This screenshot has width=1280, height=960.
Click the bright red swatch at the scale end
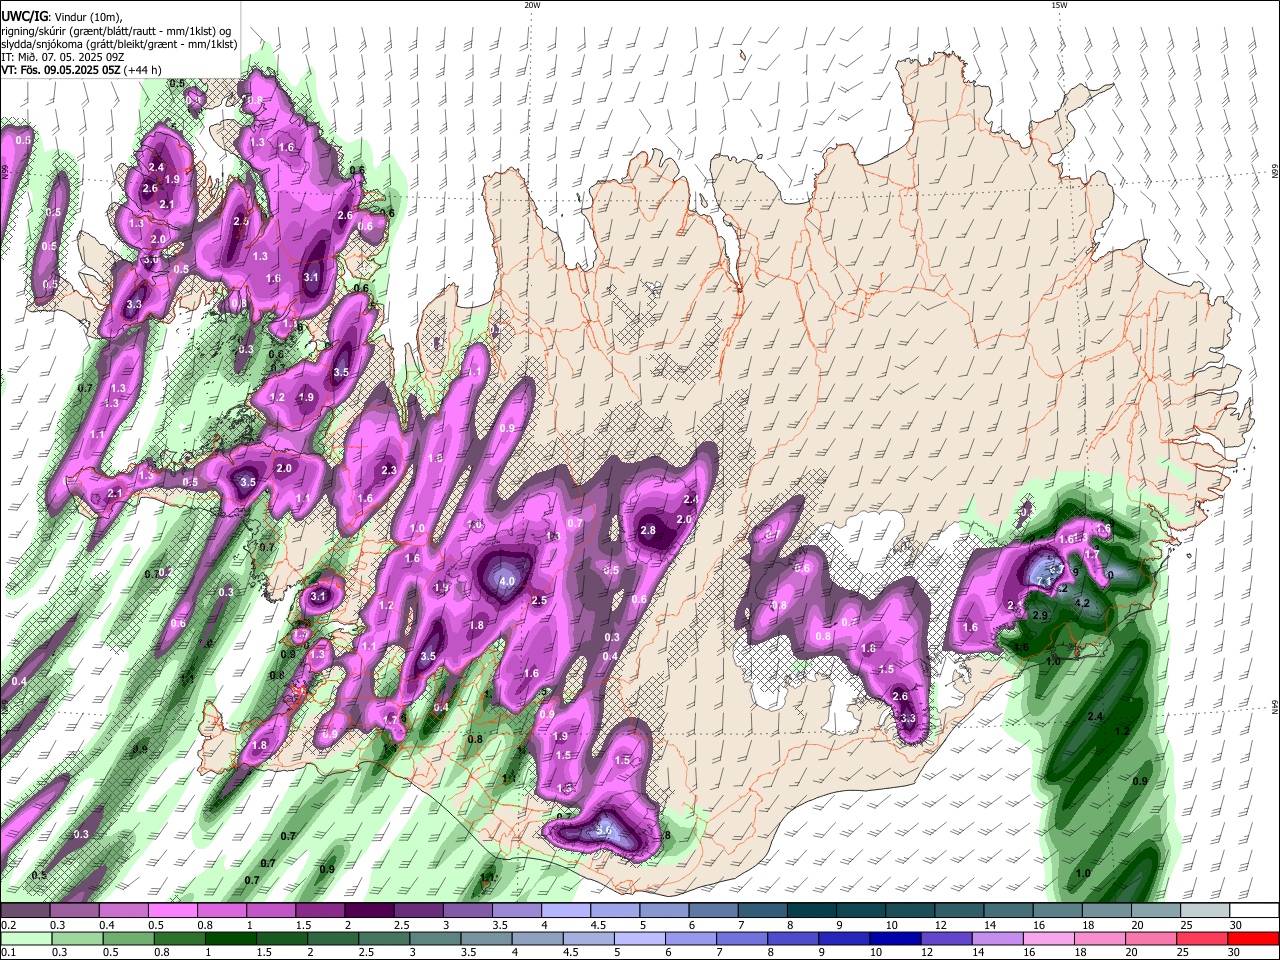pos(1254,938)
